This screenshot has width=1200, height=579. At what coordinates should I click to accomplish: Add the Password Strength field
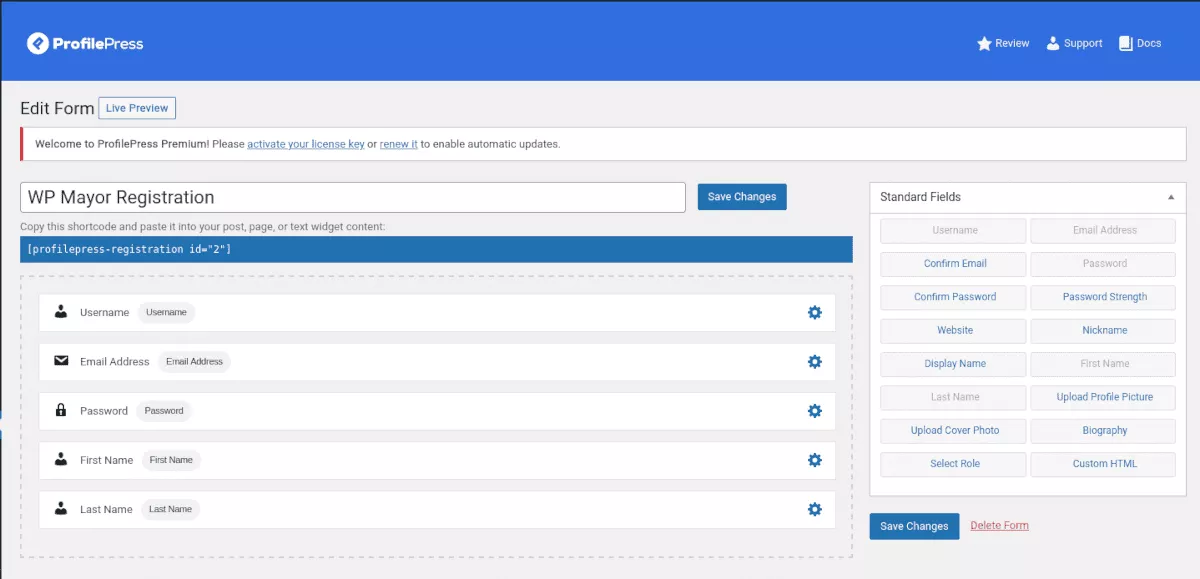coord(1104,297)
